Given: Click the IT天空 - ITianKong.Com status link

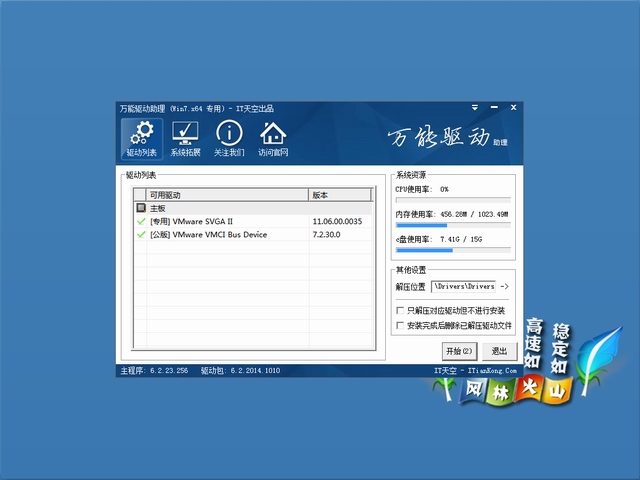Looking at the screenshot, I should point(476,371).
